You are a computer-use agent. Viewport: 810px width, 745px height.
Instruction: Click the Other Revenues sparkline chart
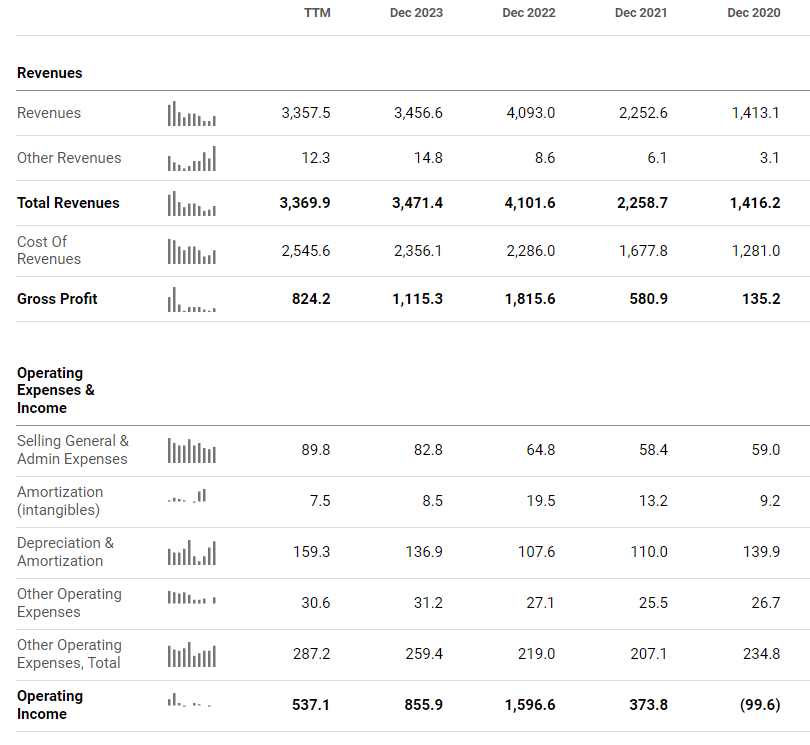[x=191, y=159]
